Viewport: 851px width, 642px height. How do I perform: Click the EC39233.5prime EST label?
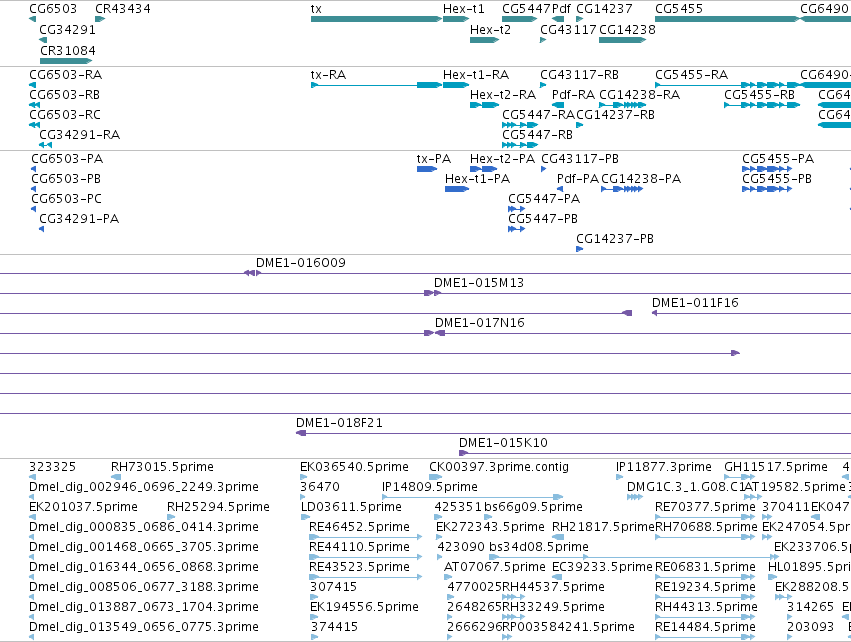click(602, 567)
